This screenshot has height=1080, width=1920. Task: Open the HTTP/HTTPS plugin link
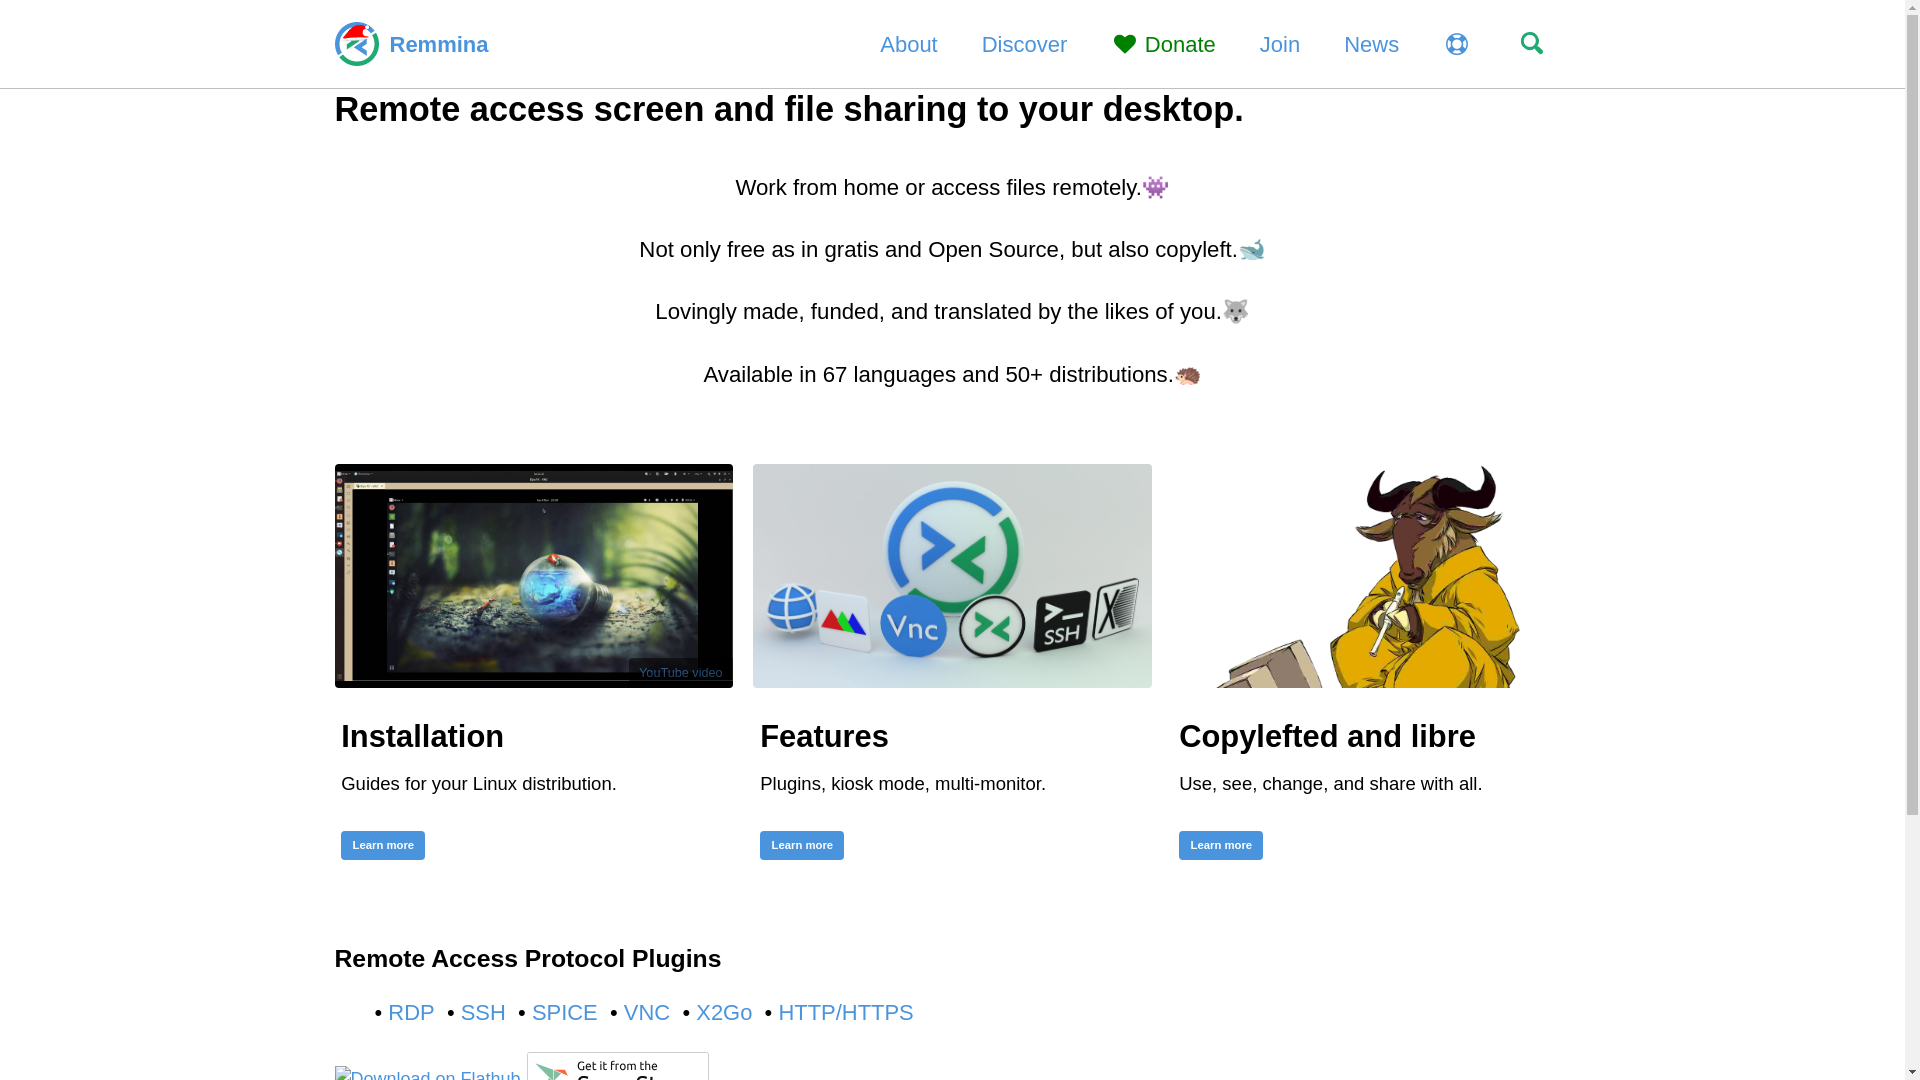click(x=845, y=1012)
